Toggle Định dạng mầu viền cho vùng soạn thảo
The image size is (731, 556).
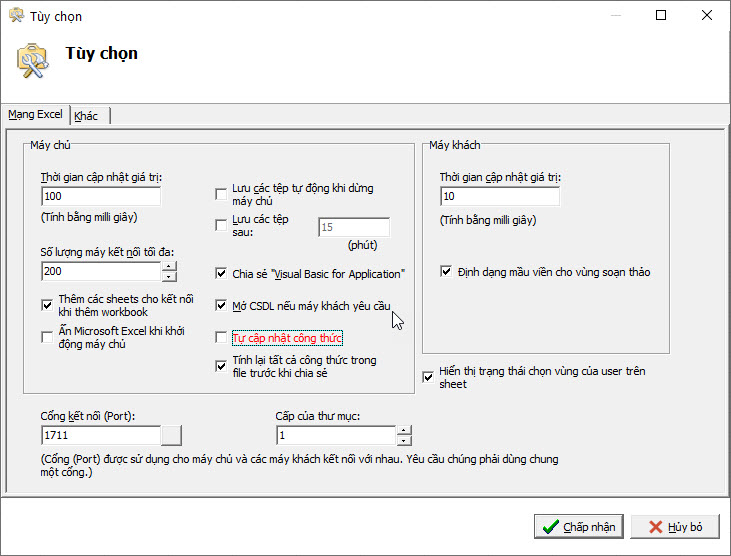tap(446, 271)
